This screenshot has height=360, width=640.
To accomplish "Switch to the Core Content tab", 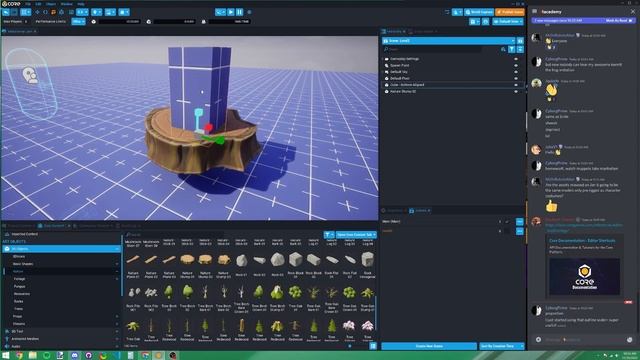I will (53, 226).
